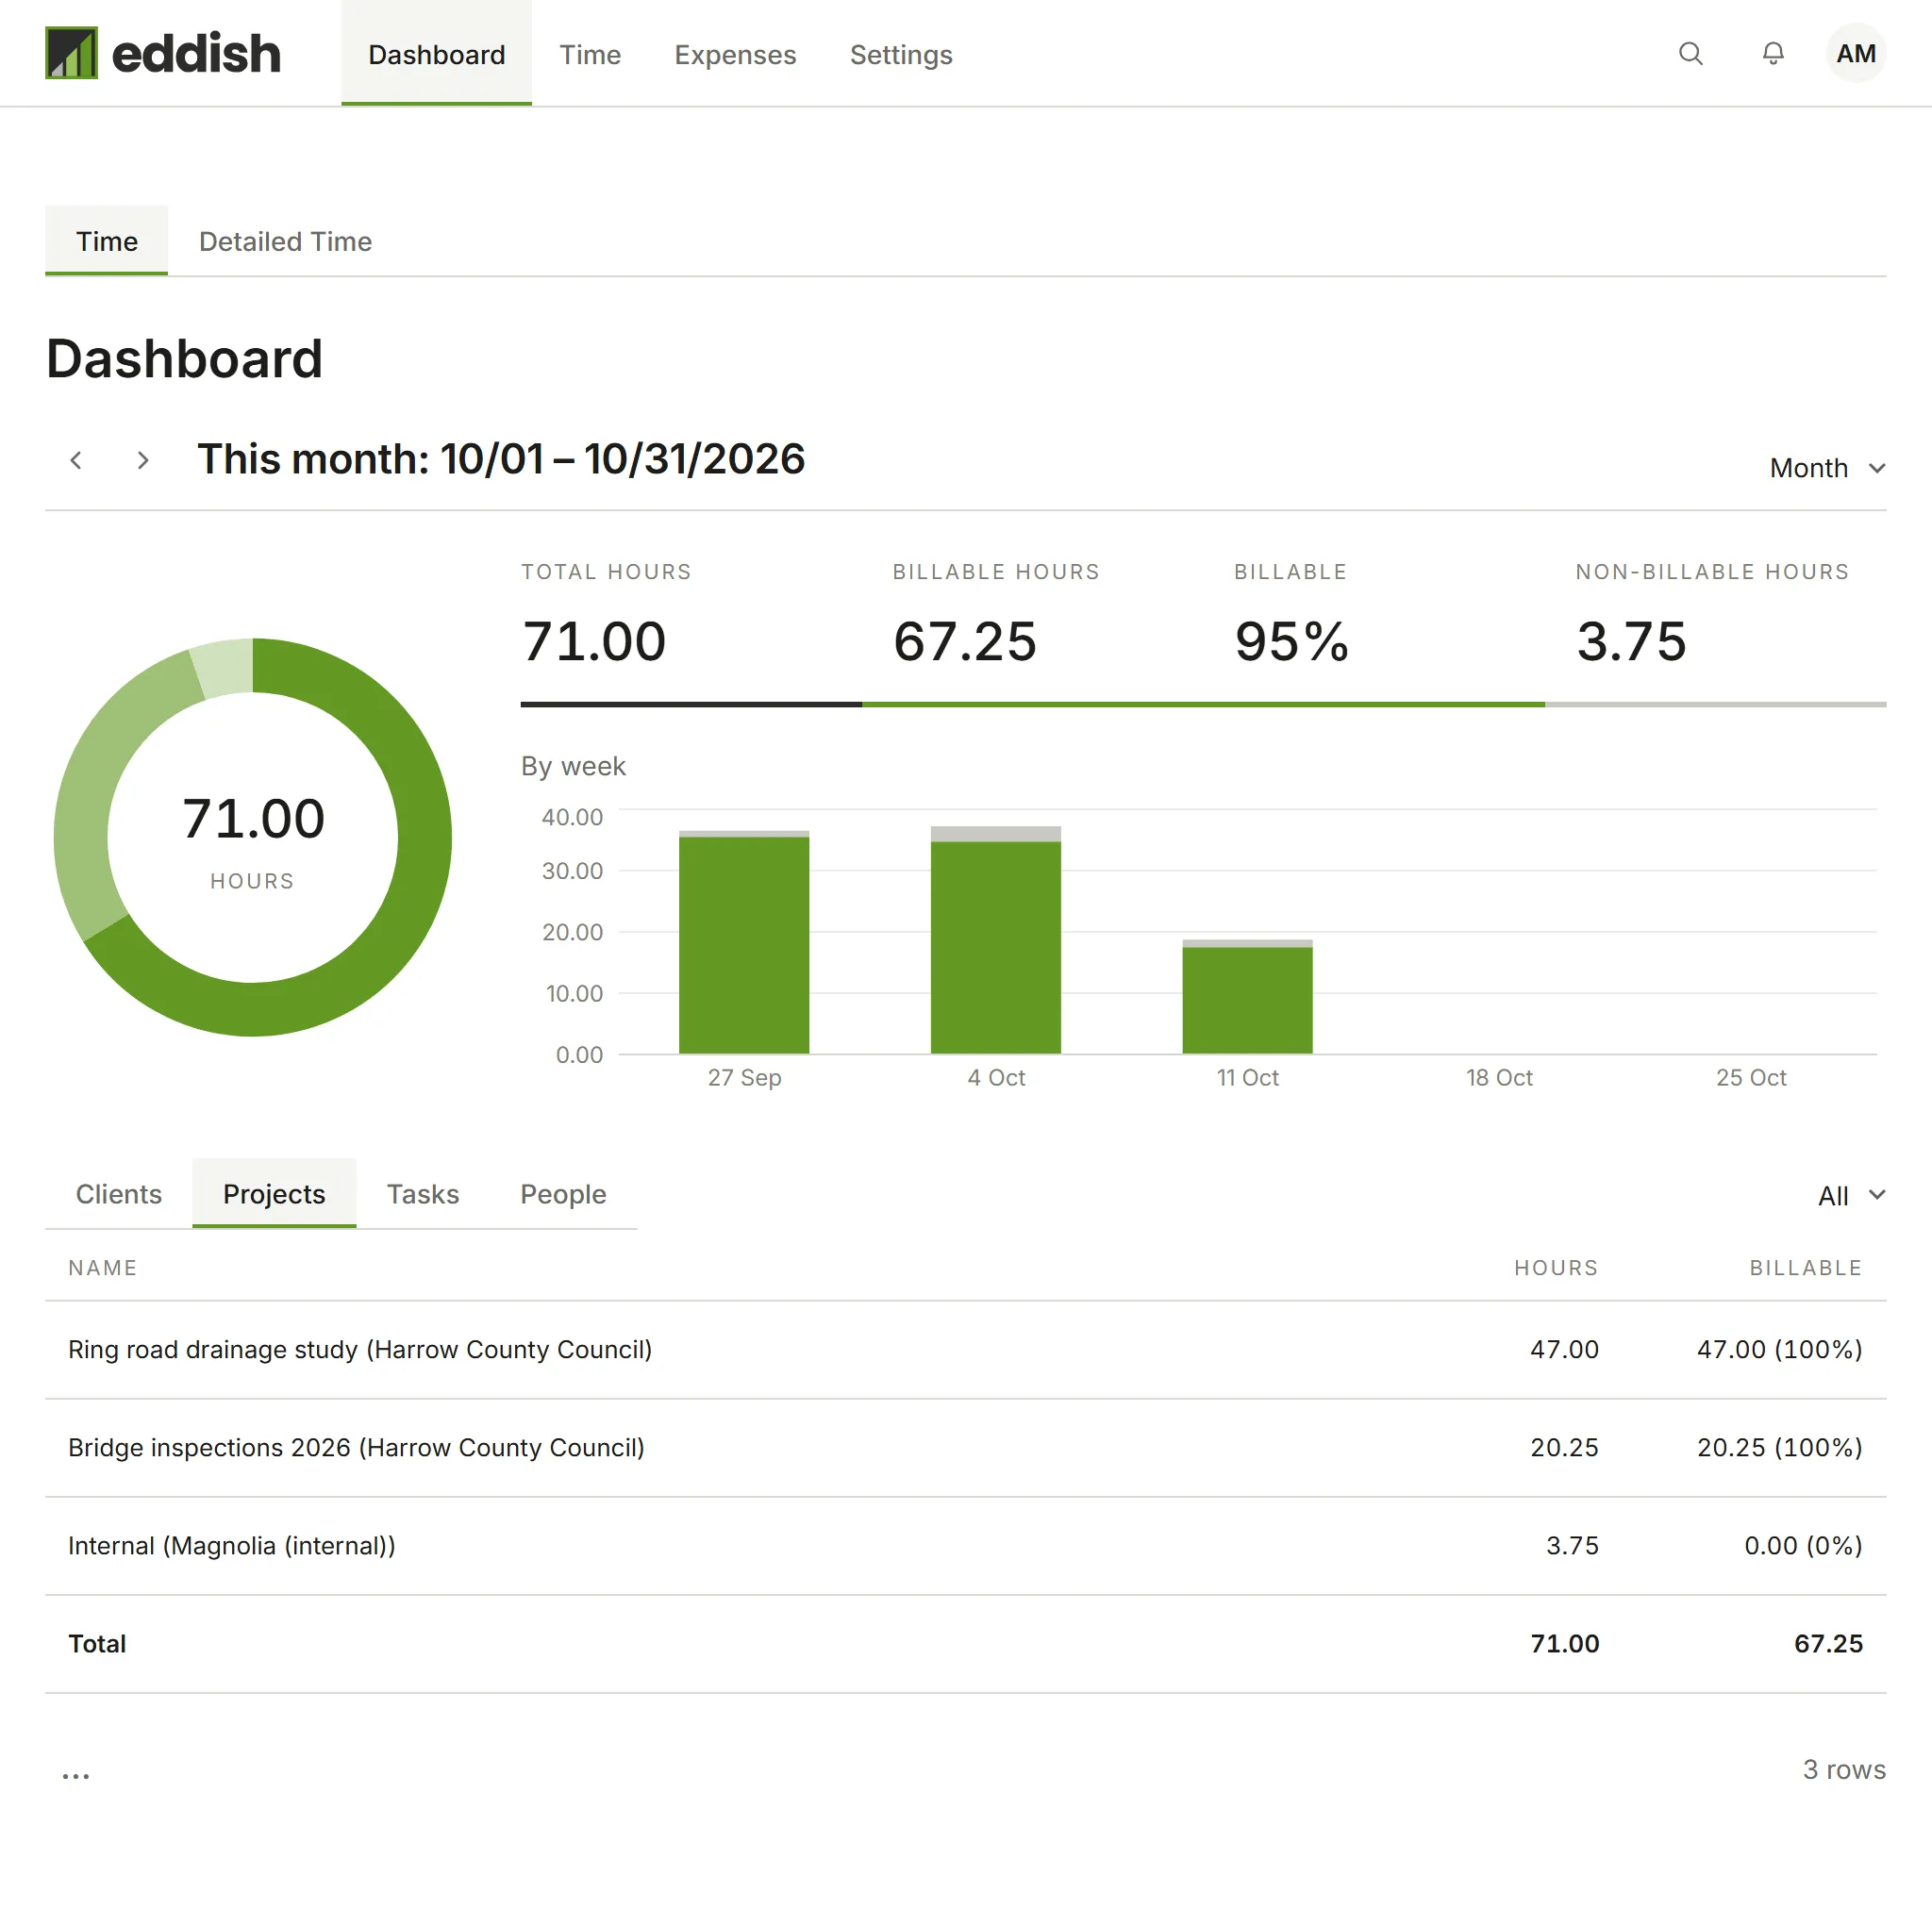
Task: Click the 4 Oct week bar
Action: [996, 939]
